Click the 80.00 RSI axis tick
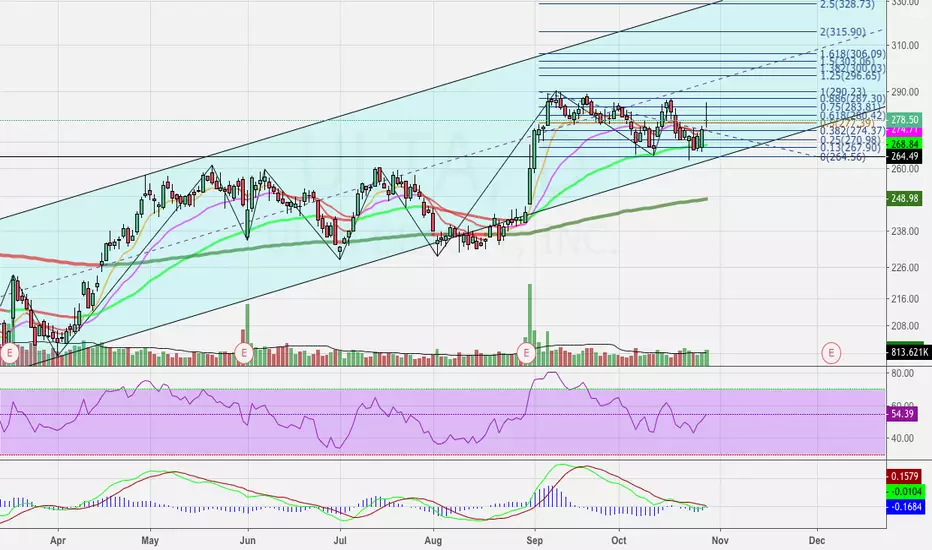Screen dimensions: 932x550 (x=903, y=373)
